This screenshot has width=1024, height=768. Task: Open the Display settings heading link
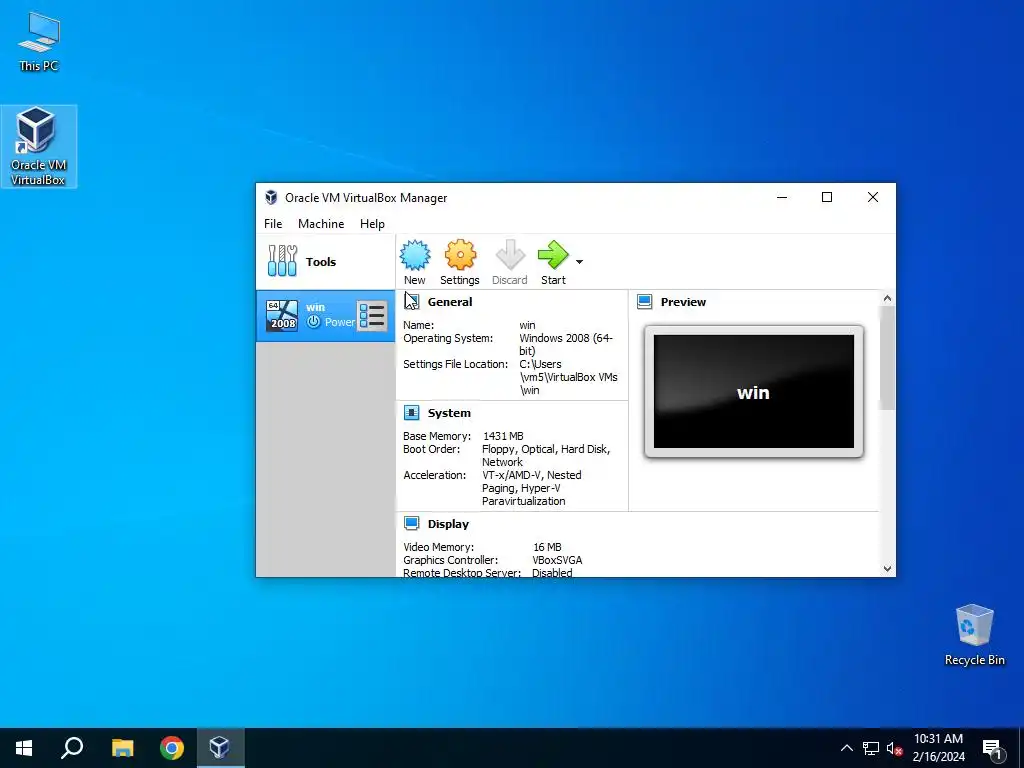pyautogui.click(x=448, y=524)
